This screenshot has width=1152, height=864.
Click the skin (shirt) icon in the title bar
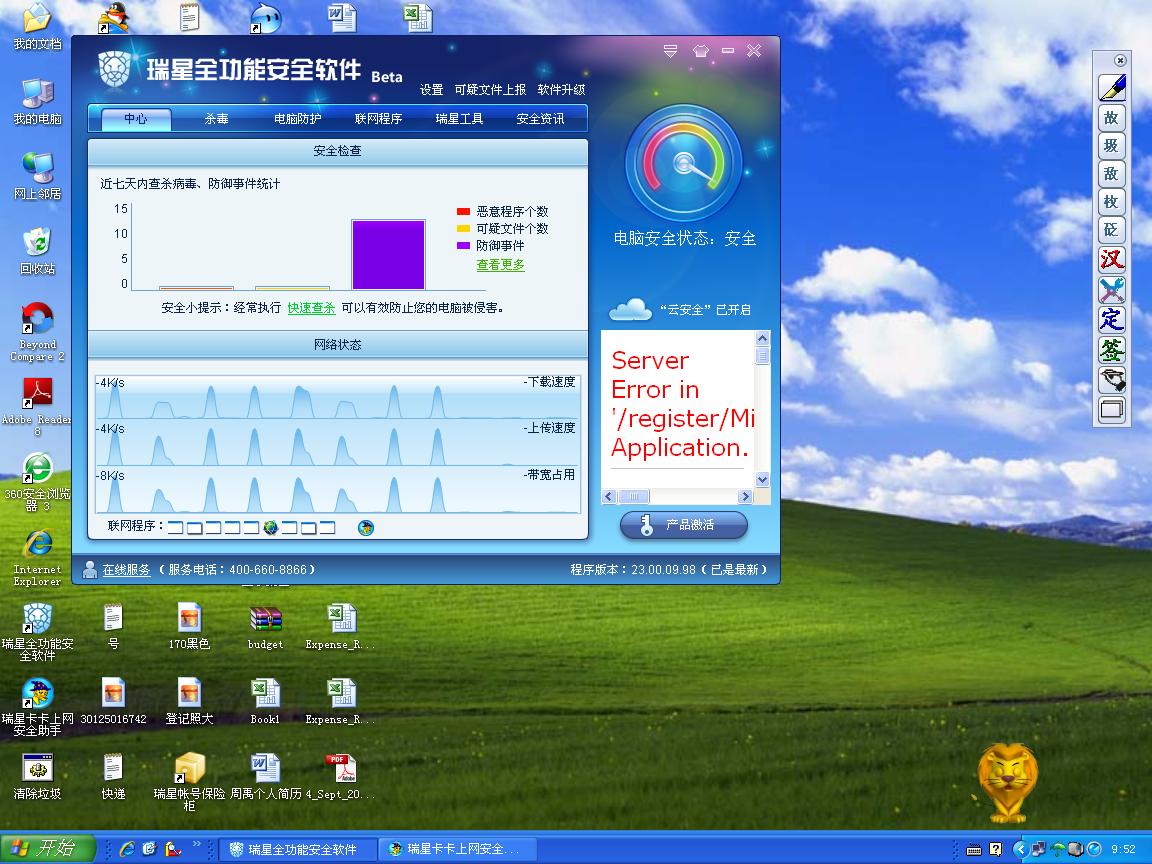pyautogui.click(x=700, y=51)
